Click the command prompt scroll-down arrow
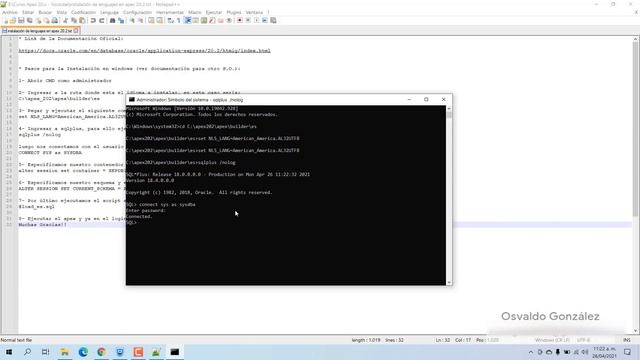The image size is (640, 360). pyautogui.click(x=449, y=282)
